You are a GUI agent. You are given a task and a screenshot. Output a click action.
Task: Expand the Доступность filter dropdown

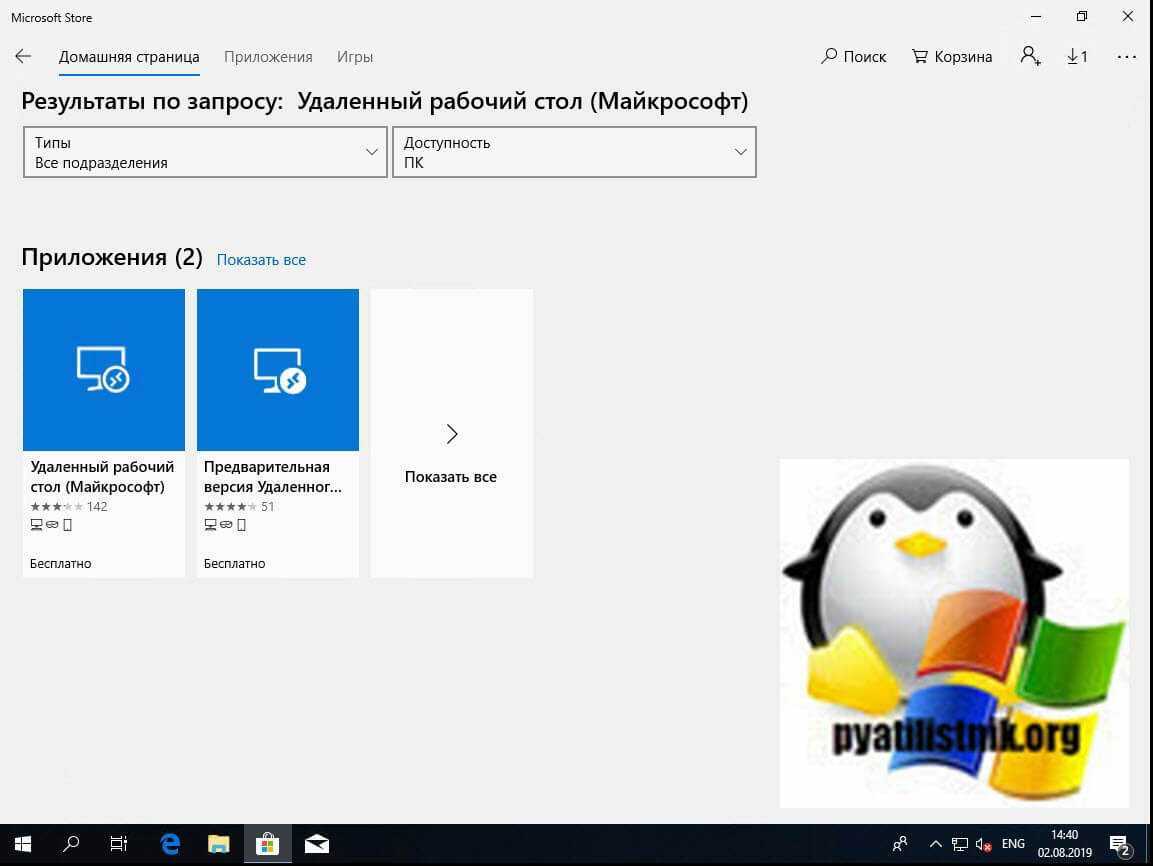pyautogui.click(x=574, y=152)
